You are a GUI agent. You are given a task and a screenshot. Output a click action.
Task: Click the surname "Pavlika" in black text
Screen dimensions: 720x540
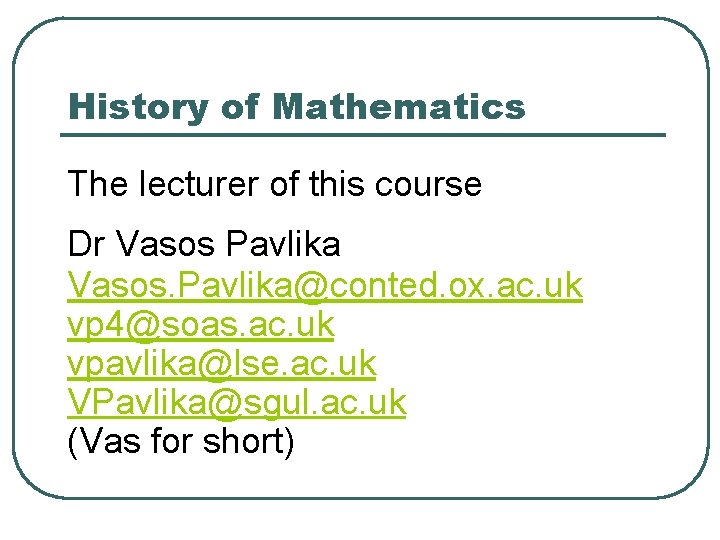click(284, 244)
